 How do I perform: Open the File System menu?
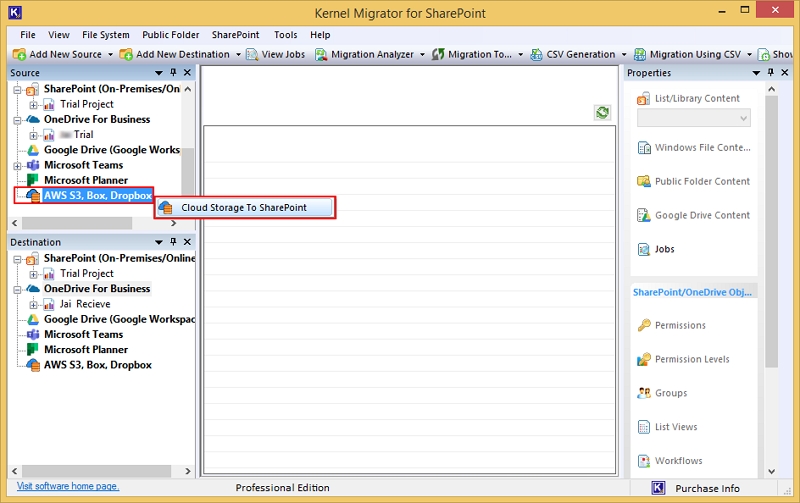click(106, 35)
